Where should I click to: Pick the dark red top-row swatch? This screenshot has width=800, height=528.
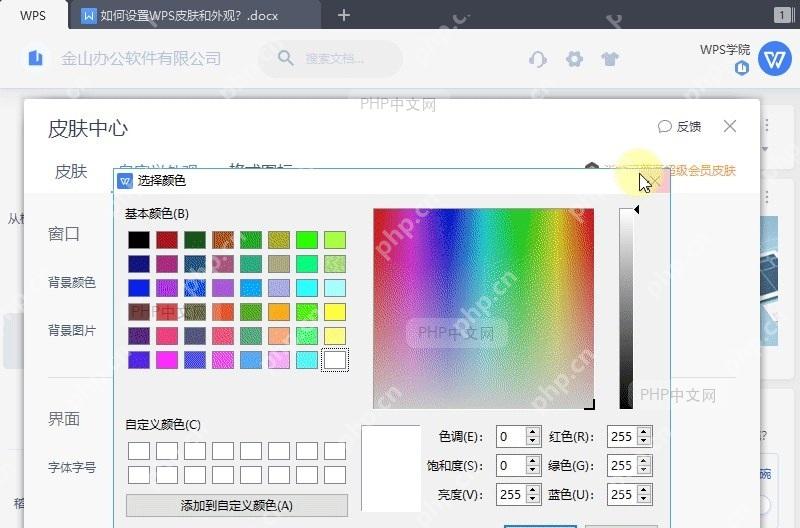pyautogui.click(x=167, y=240)
